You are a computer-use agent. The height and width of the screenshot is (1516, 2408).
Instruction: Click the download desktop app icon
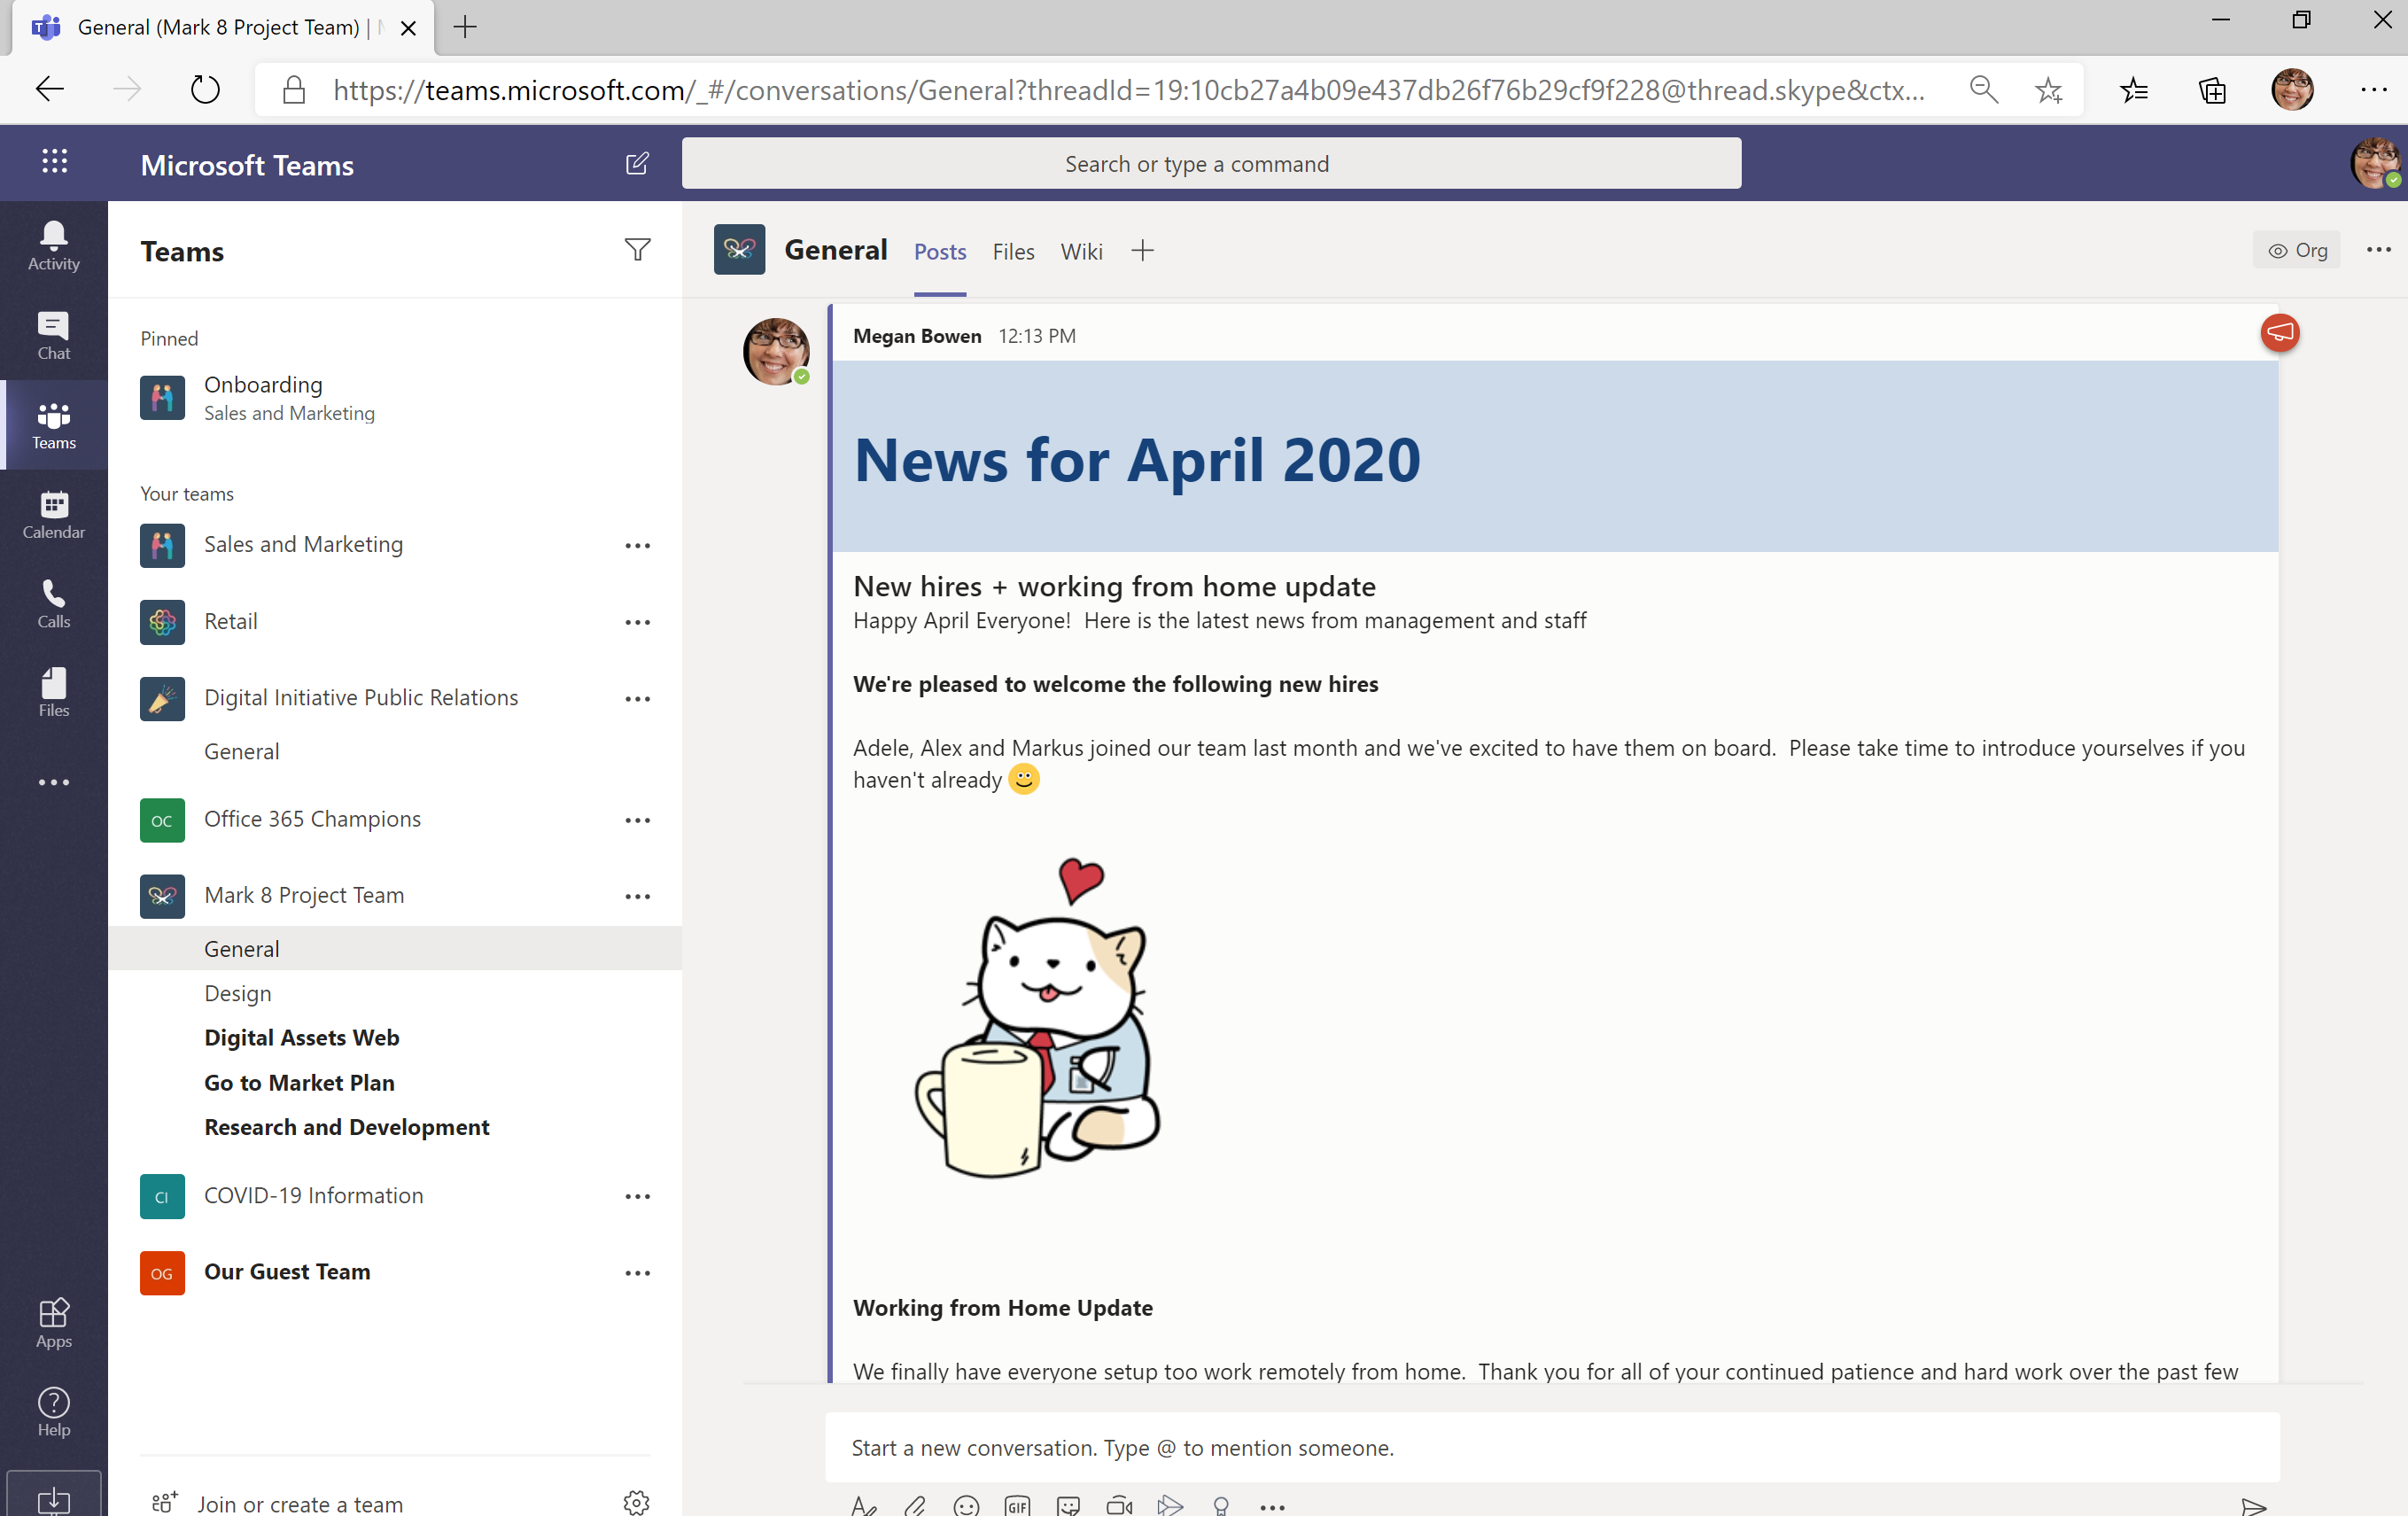54,1498
